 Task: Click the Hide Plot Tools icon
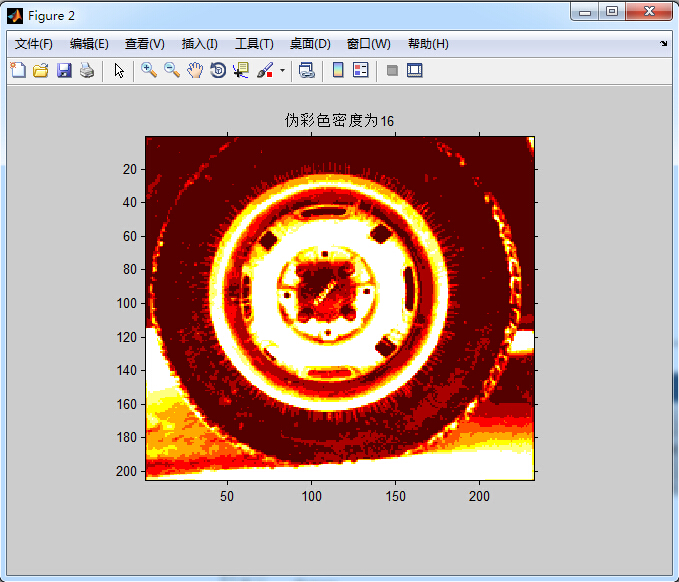pos(392,70)
